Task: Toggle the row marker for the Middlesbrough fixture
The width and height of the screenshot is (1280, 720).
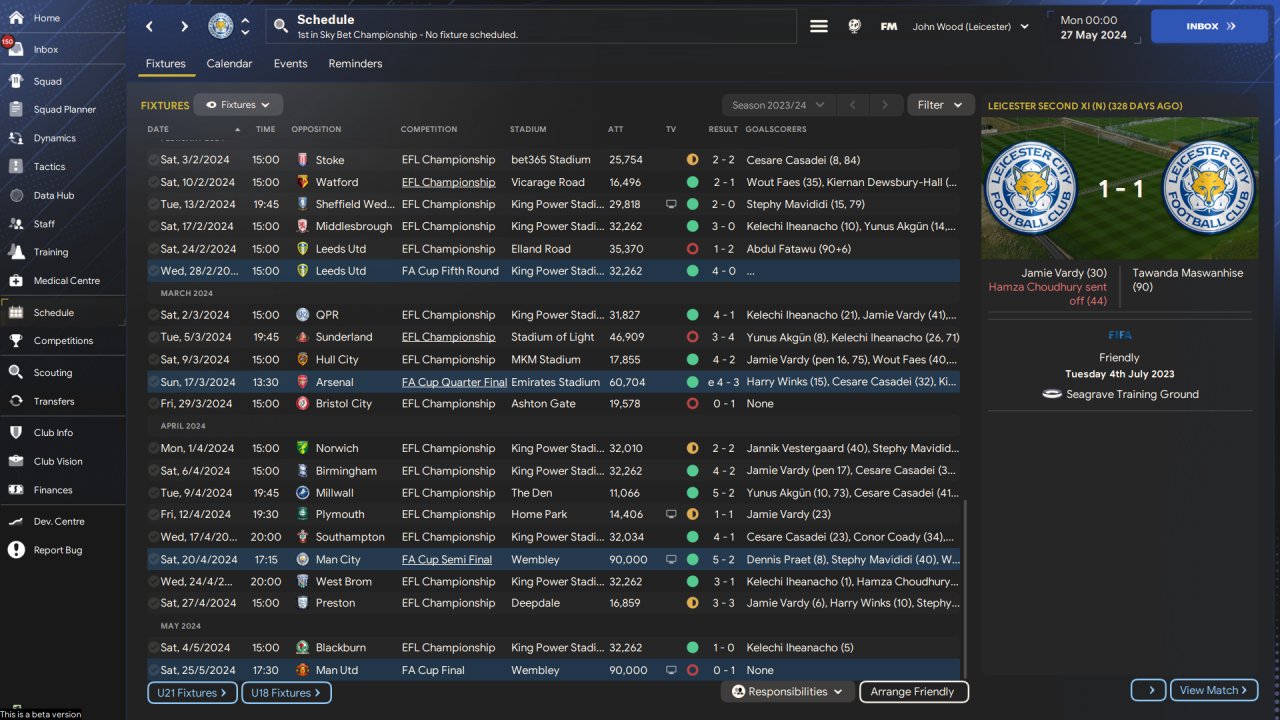Action: pos(153,227)
